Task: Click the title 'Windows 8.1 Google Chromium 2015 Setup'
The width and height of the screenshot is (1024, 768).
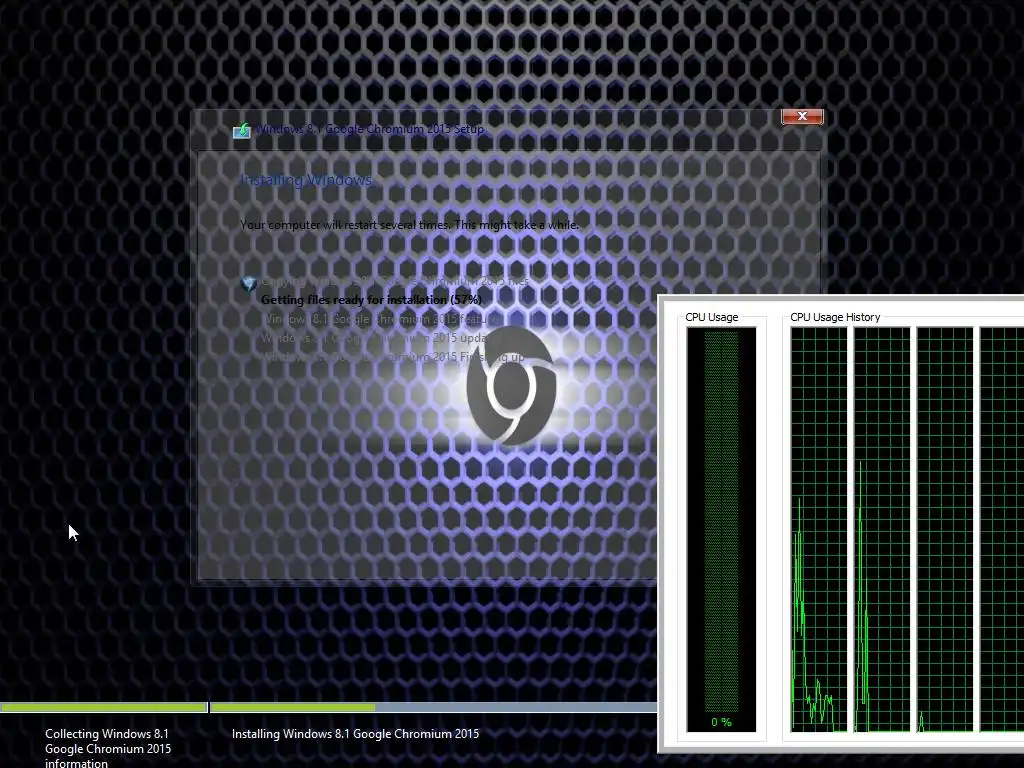Action: (x=370, y=129)
